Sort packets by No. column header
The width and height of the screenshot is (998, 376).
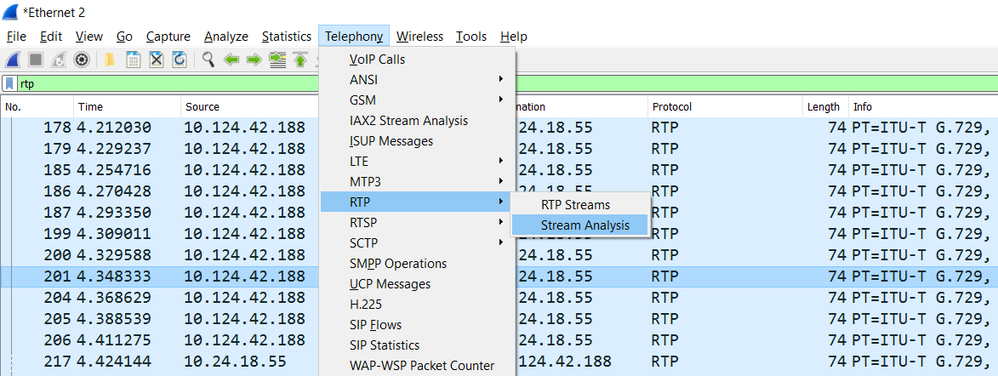tap(37, 107)
